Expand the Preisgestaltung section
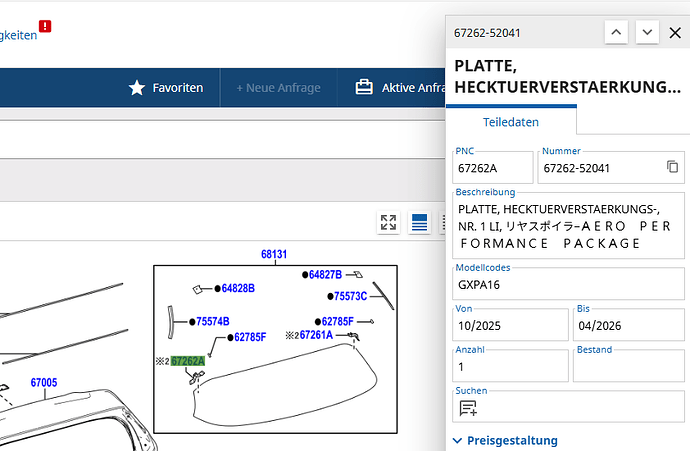The image size is (690, 451). click(x=506, y=440)
